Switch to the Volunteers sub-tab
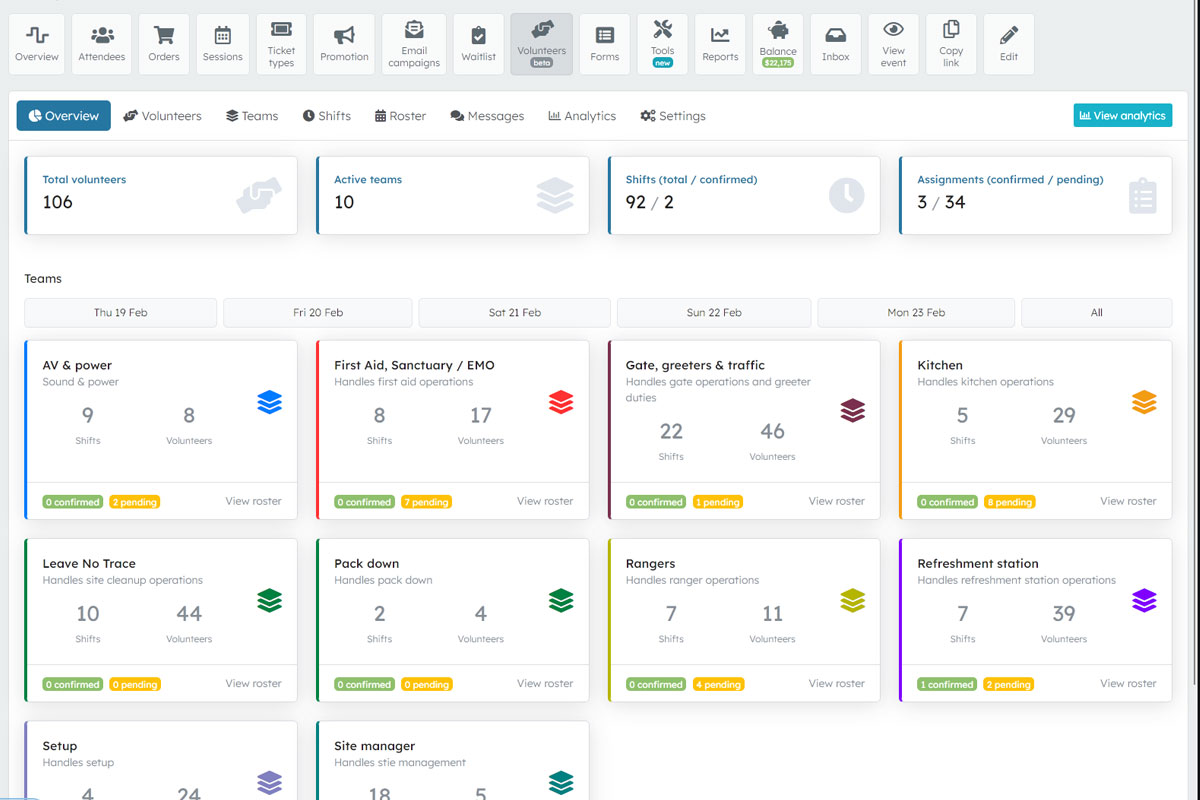This screenshot has width=1200, height=800. pyautogui.click(x=163, y=115)
